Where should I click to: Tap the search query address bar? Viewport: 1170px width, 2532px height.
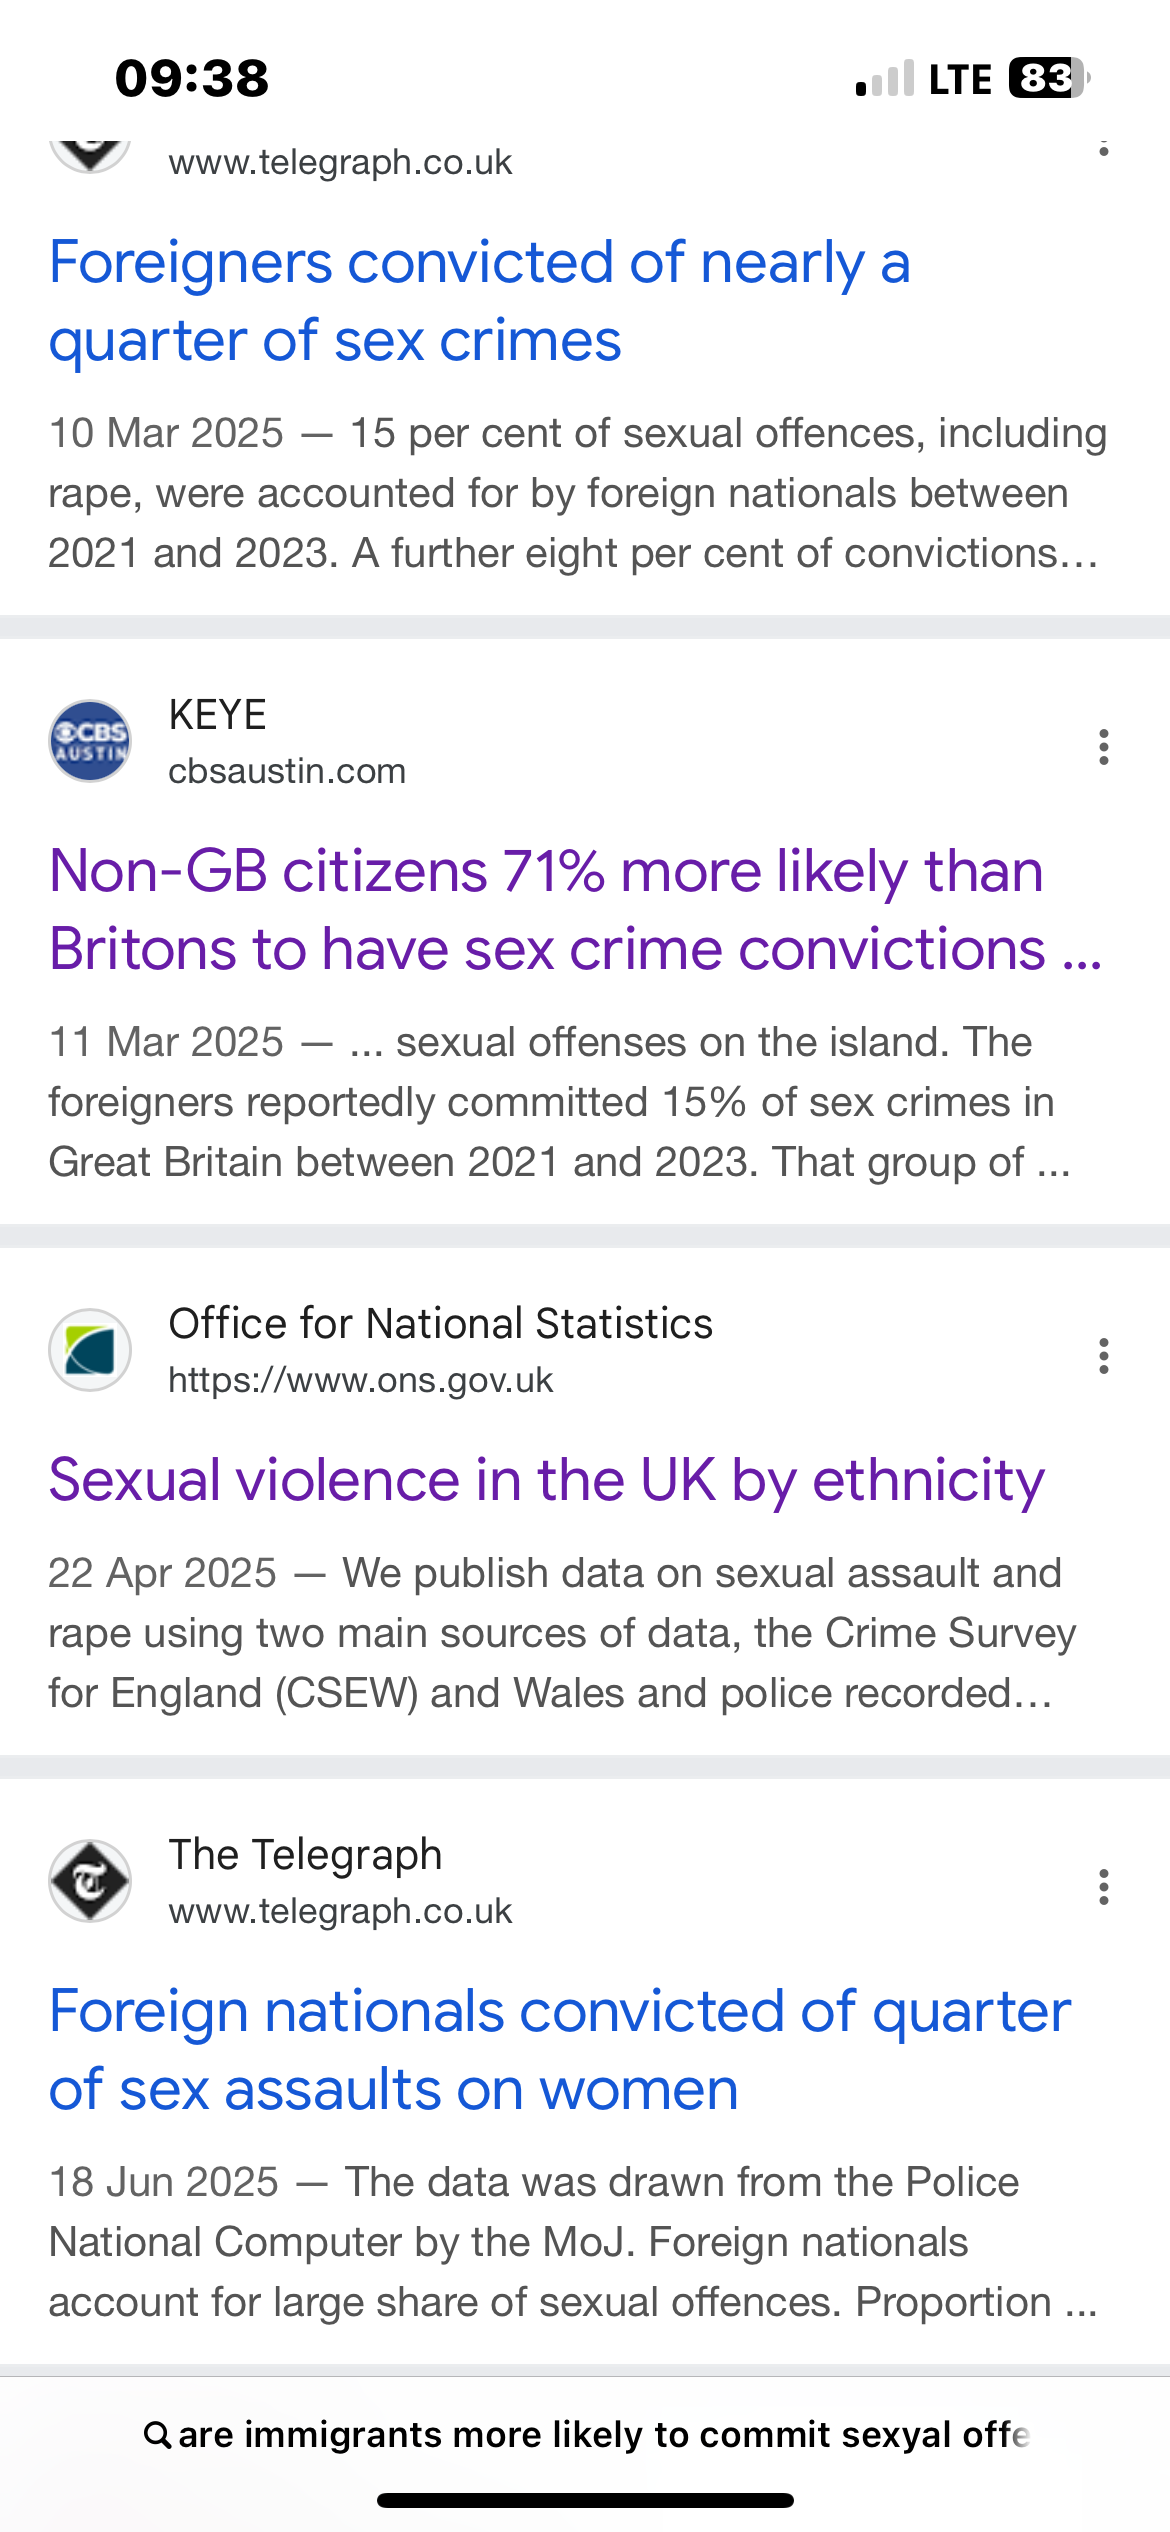point(585,2434)
